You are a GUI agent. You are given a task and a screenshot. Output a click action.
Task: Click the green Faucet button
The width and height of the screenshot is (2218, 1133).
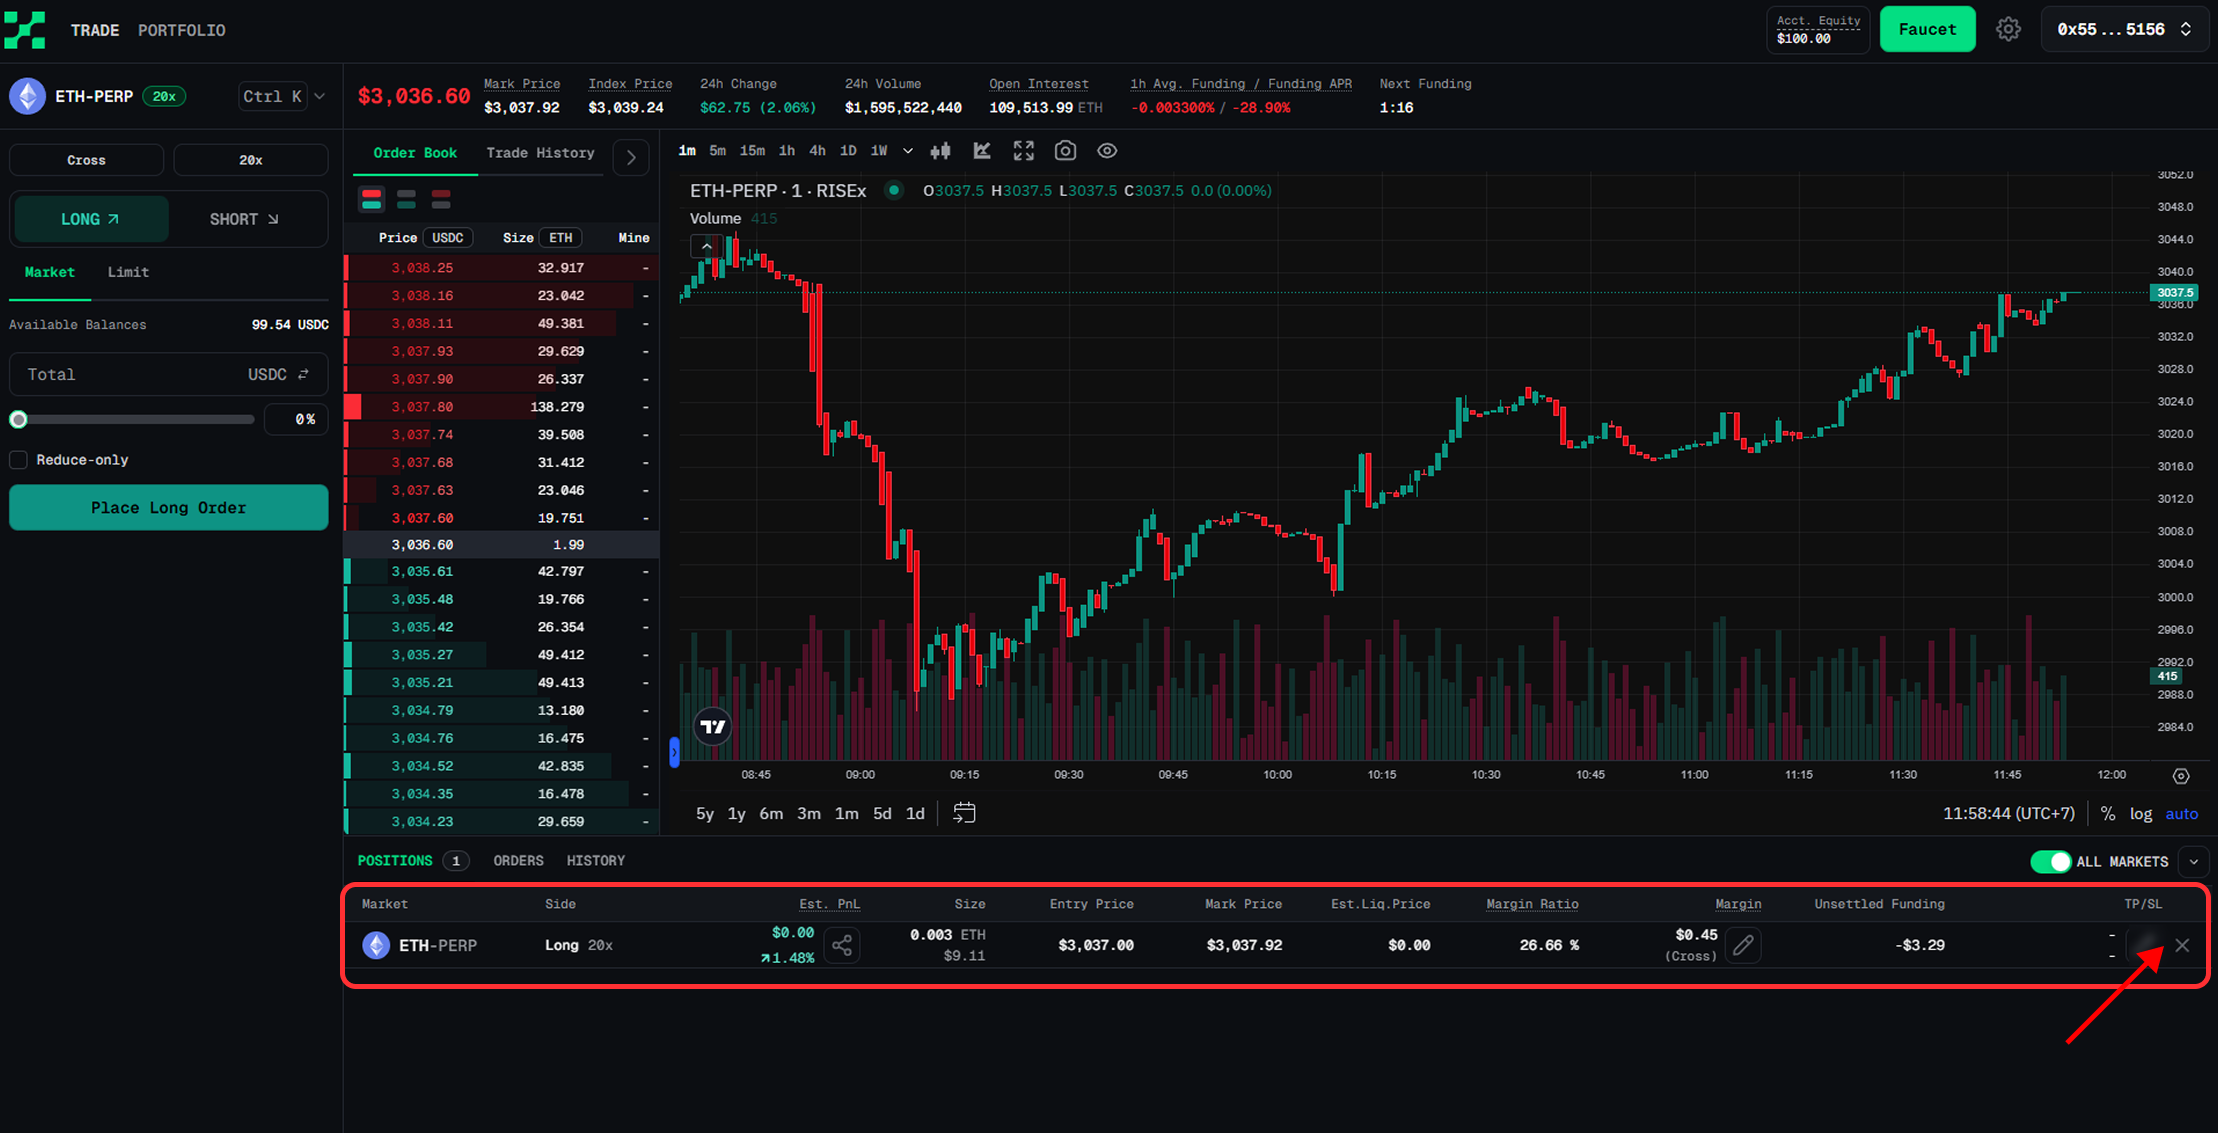click(x=1927, y=30)
